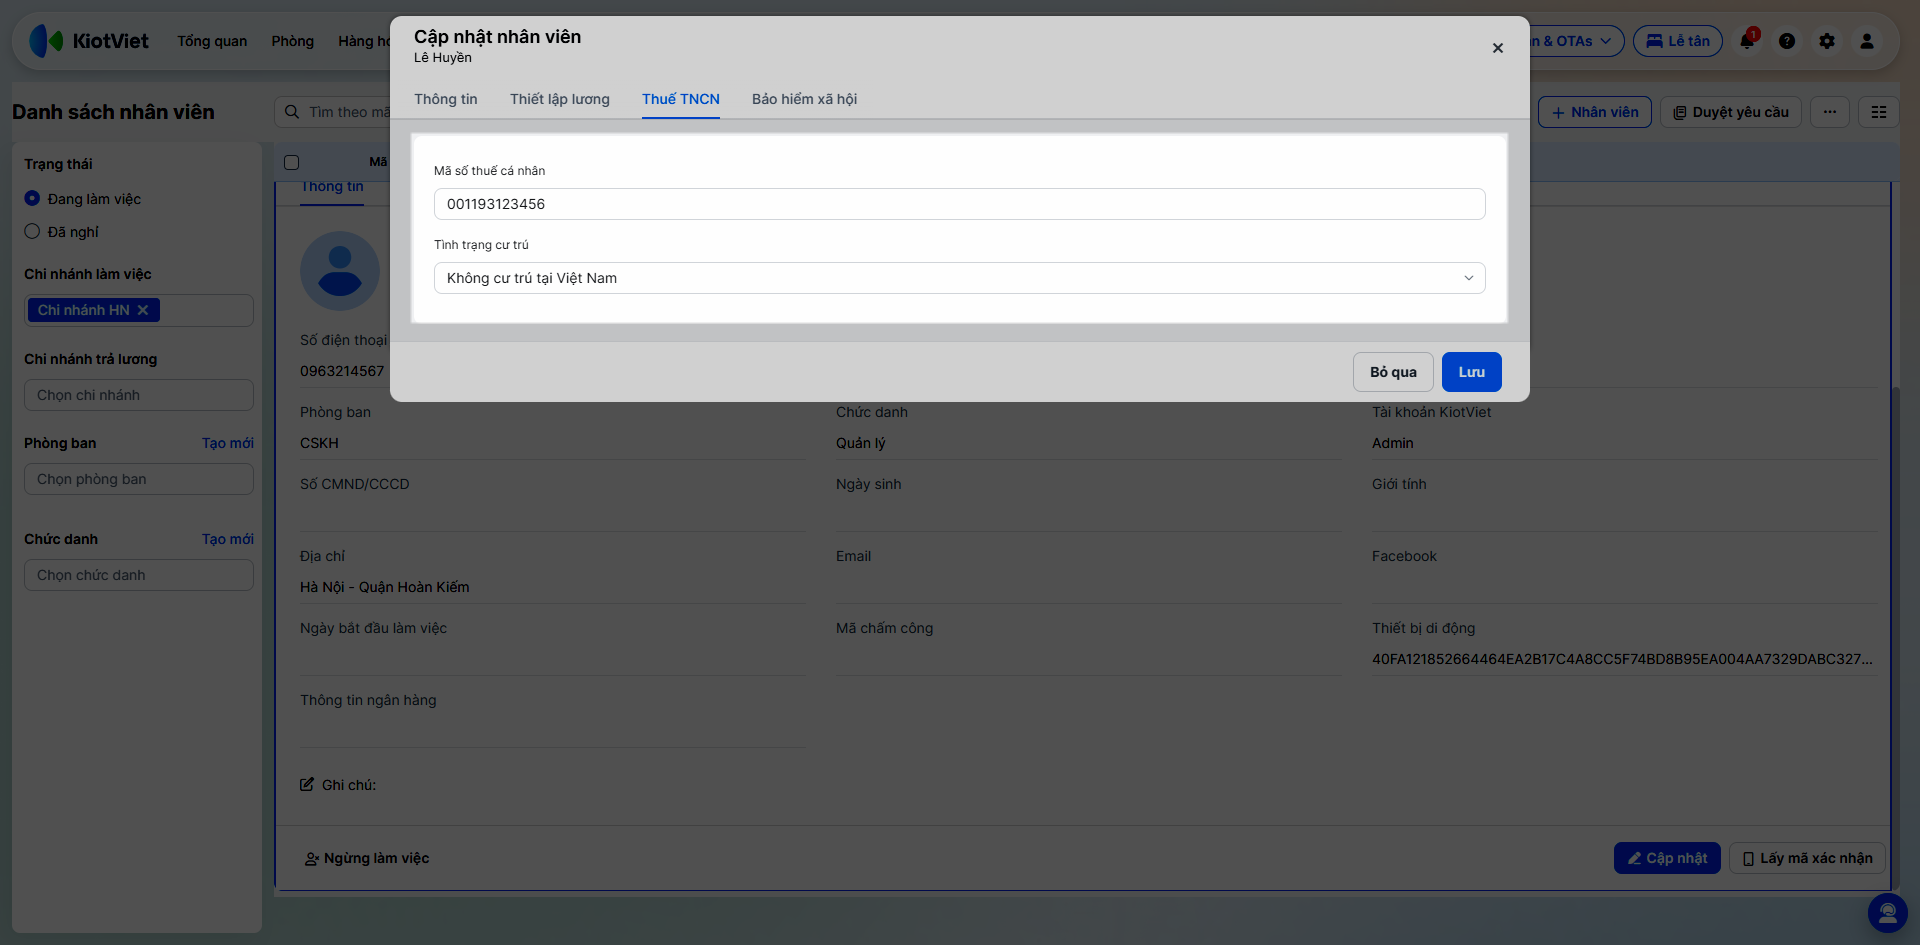Viewport: 1920px width, 945px height.
Task: Open the support chat bubble icon
Action: point(1888,912)
